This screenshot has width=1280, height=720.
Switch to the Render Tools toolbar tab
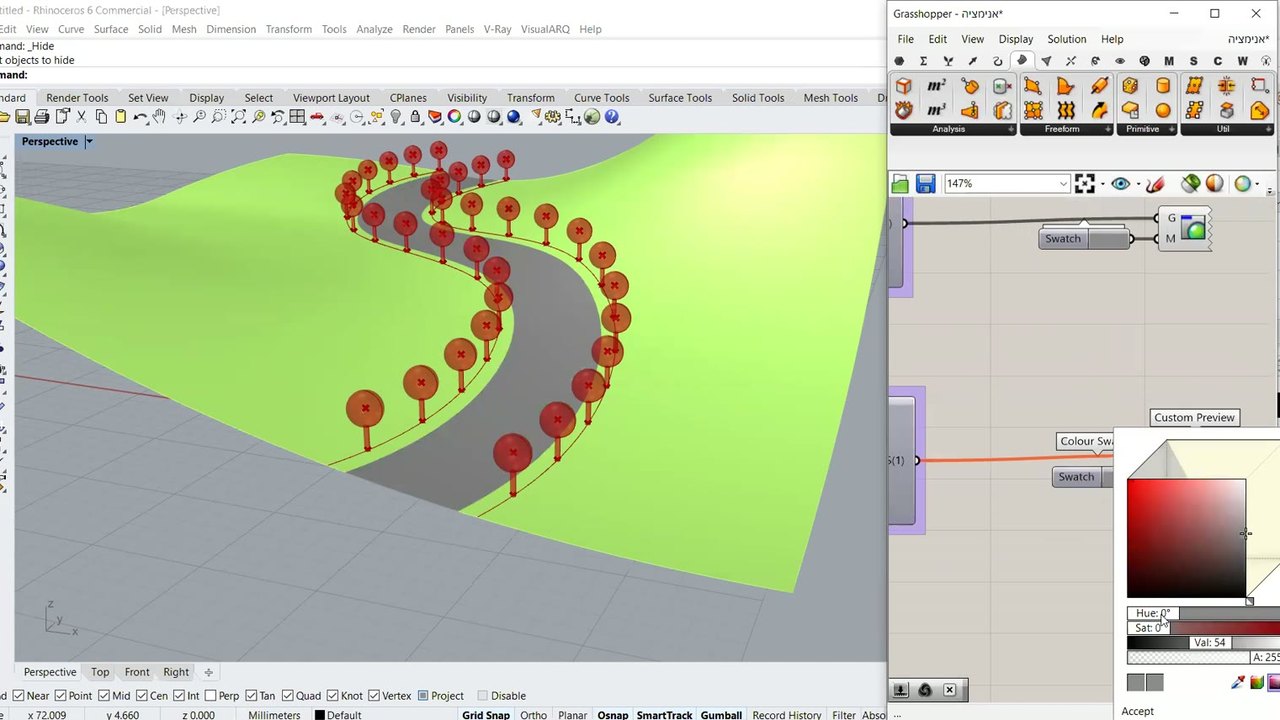point(77,98)
